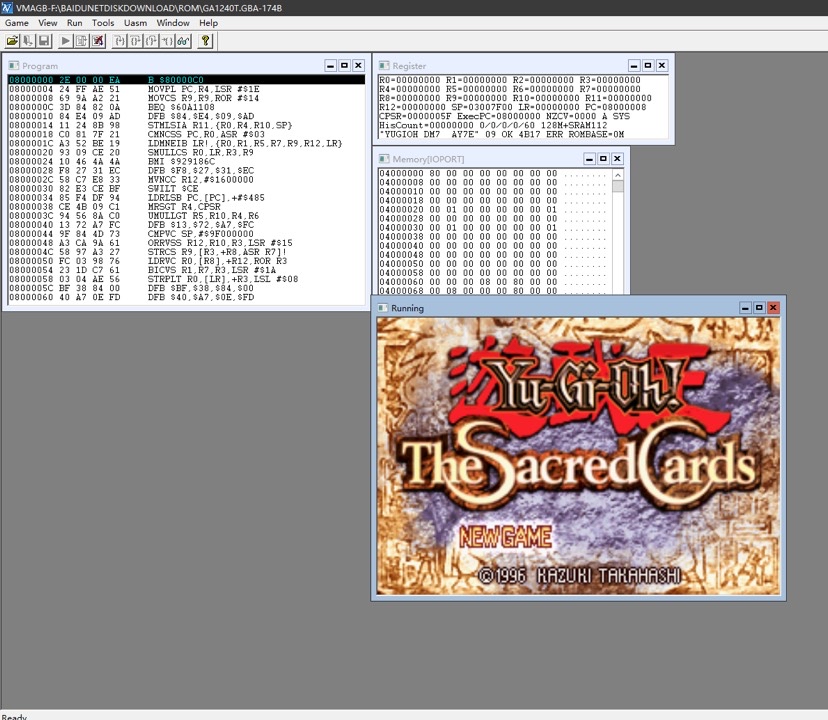Click the HisCount=00000000 register line
Image resolution: width=828 pixels, height=720 pixels.
pyautogui.click(x=493, y=125)
